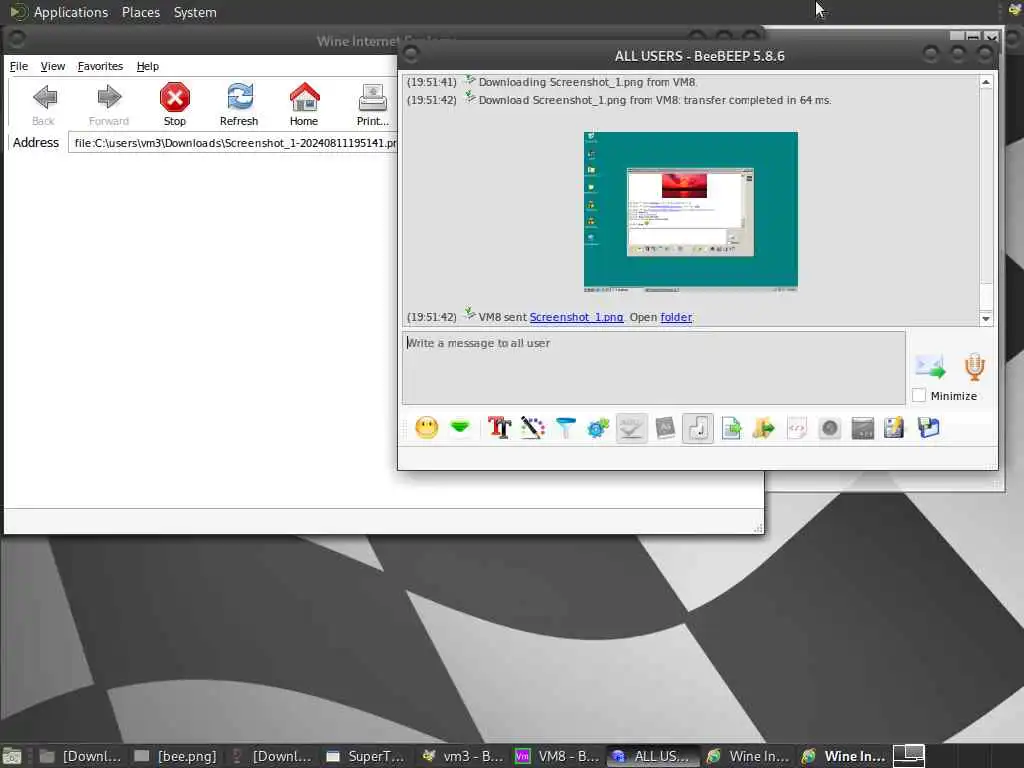Click the notepad with pencil icon

[895, 428]
